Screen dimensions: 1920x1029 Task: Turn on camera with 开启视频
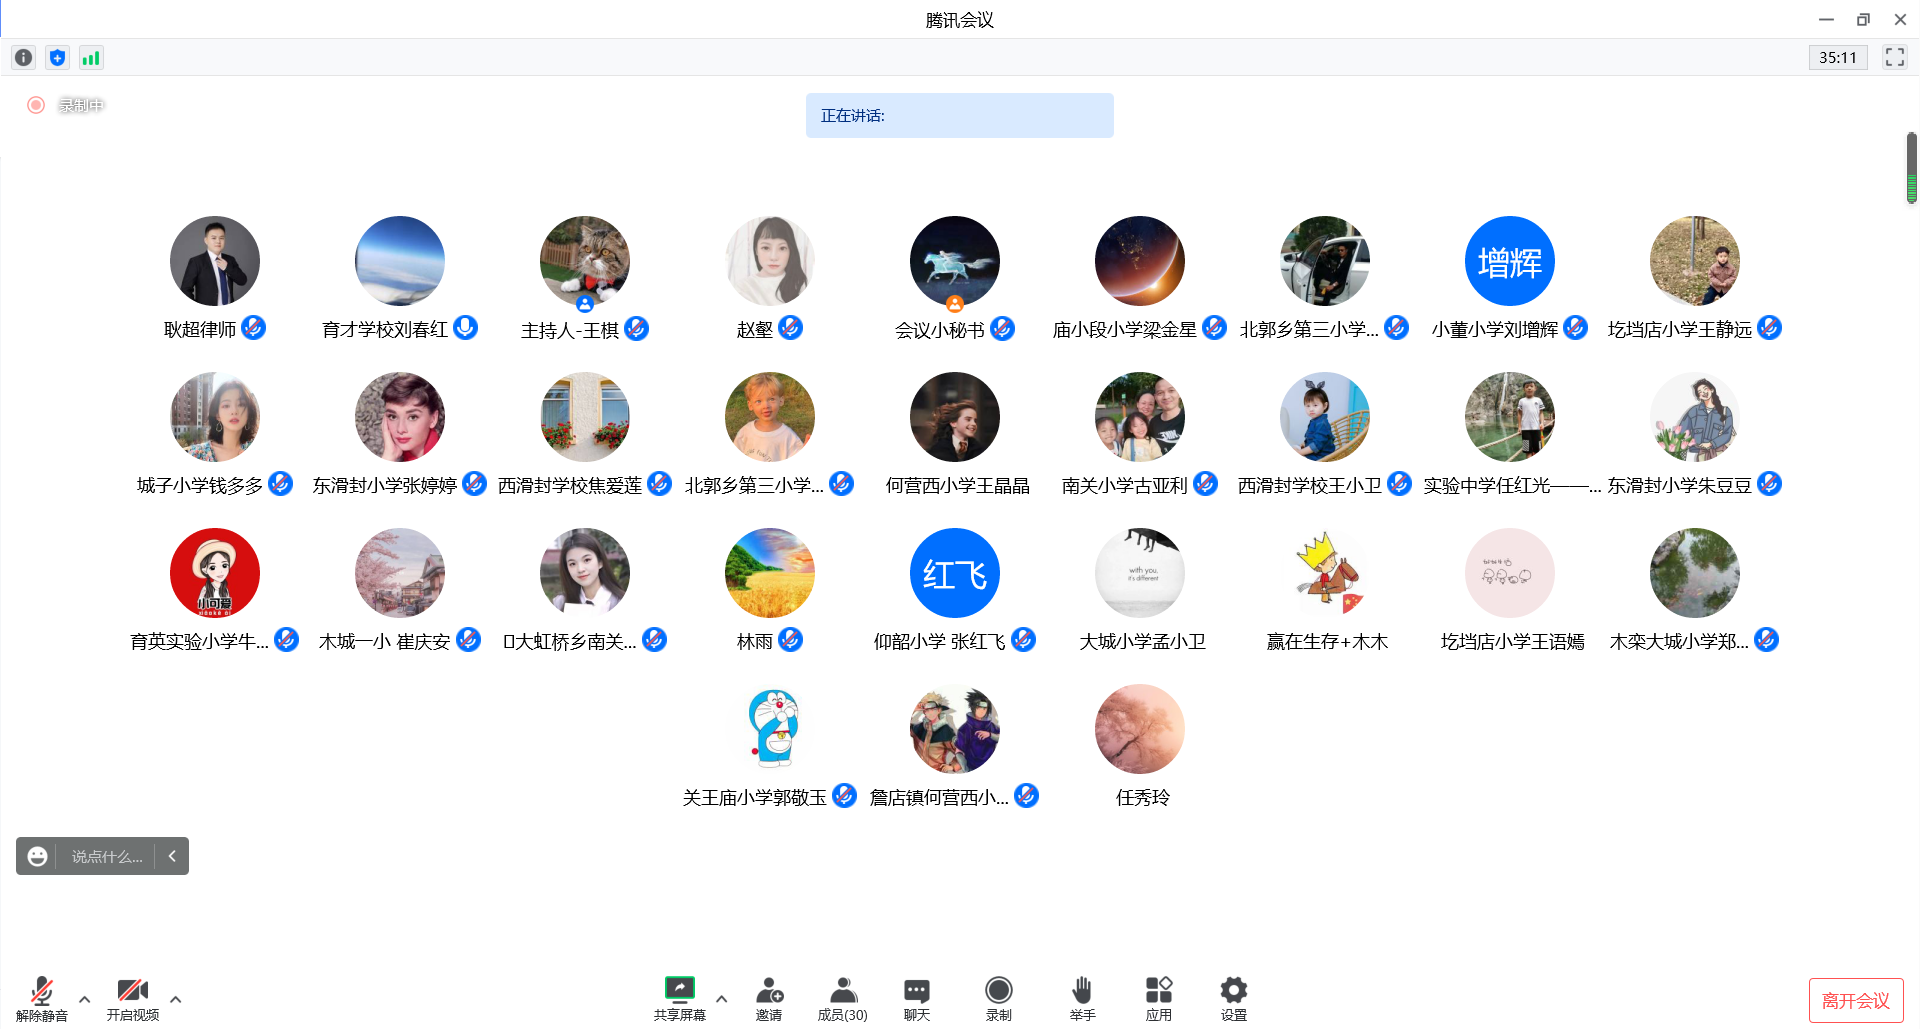point(133,998)
